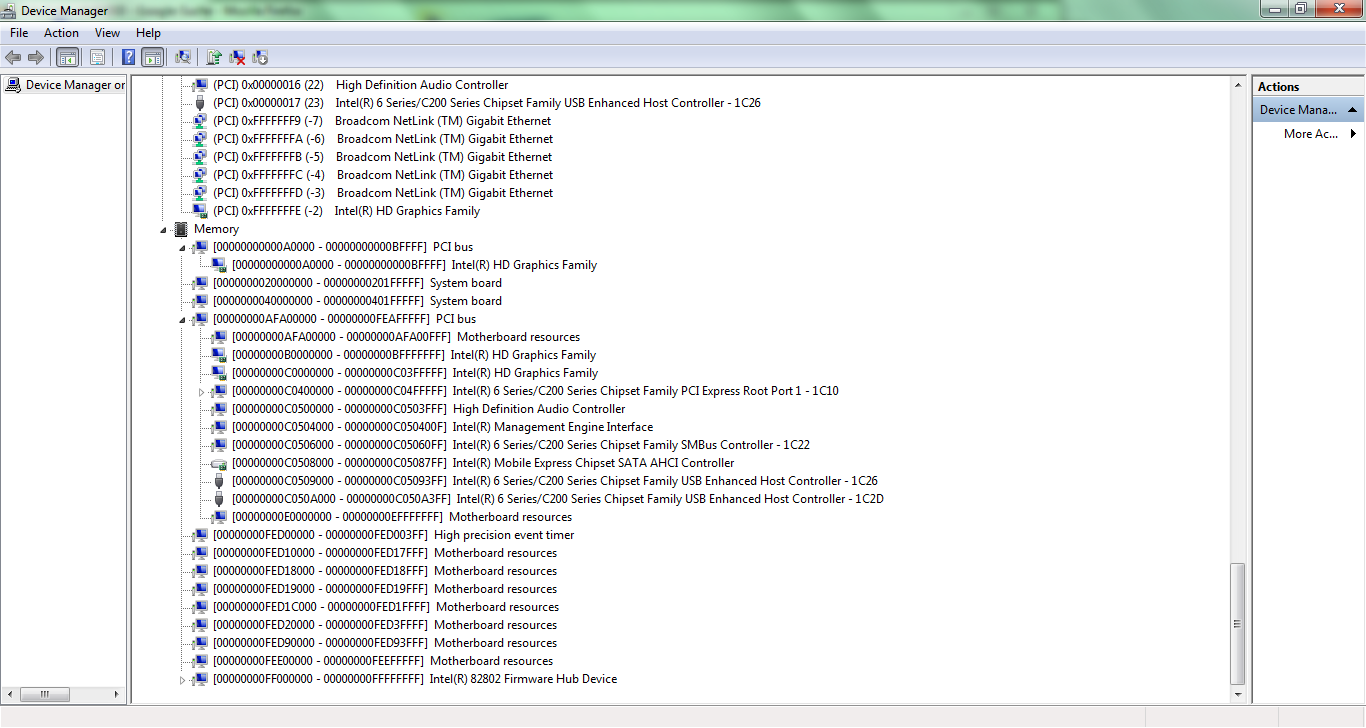Click the Update Driver Software toolbar icon
This screenshot has width=1366, height=728.
[x=214, y=57]
